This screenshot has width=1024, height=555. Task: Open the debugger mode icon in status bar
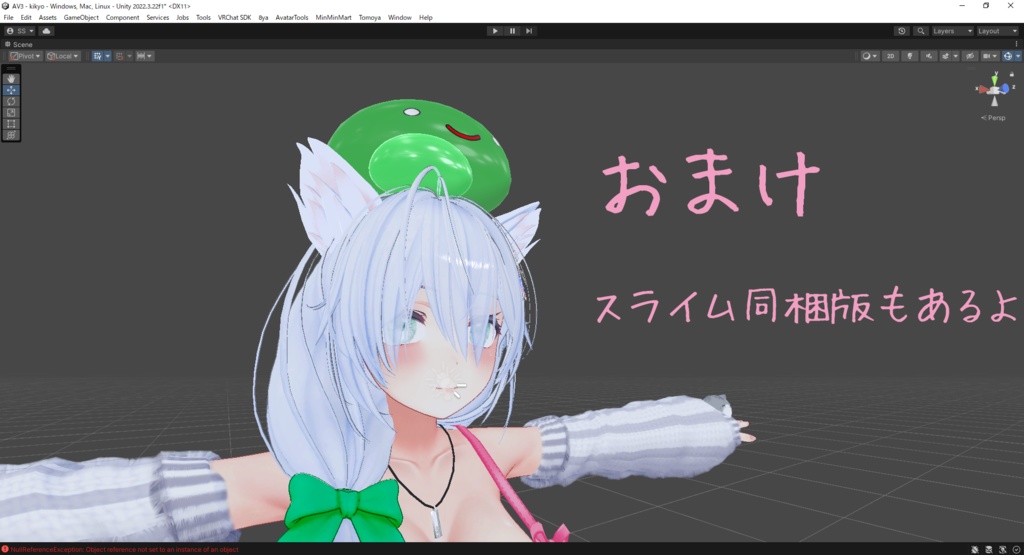974,550
